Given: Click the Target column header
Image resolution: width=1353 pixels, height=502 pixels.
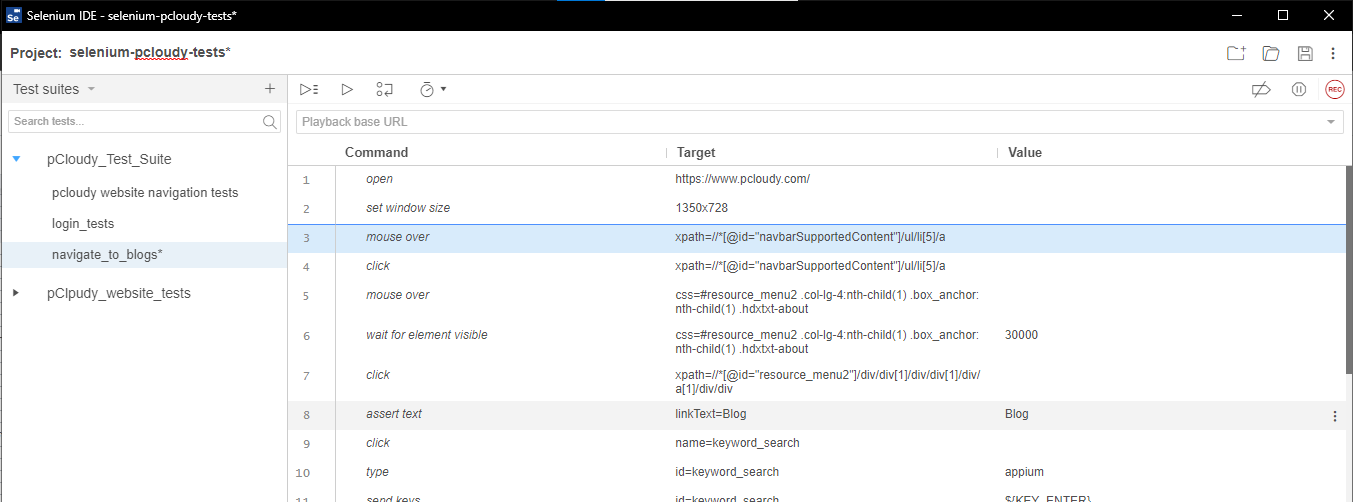Looking at the screenshot, I should point(696,153).
